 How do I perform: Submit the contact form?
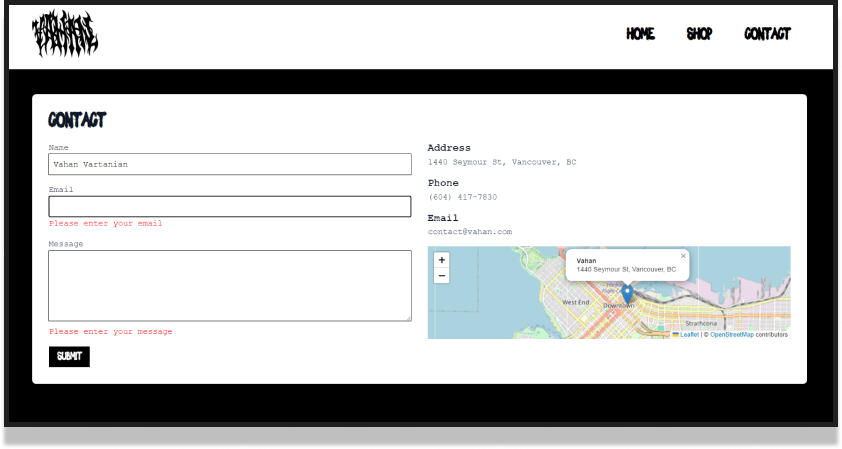click(69, 357)
